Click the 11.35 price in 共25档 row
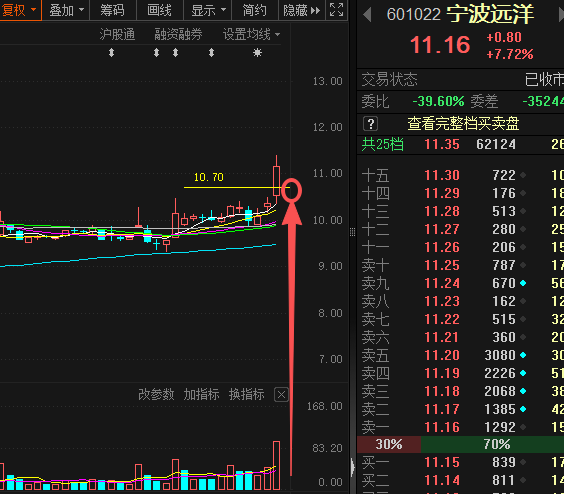The image size is (564, 494). click(x=442, y=144)
